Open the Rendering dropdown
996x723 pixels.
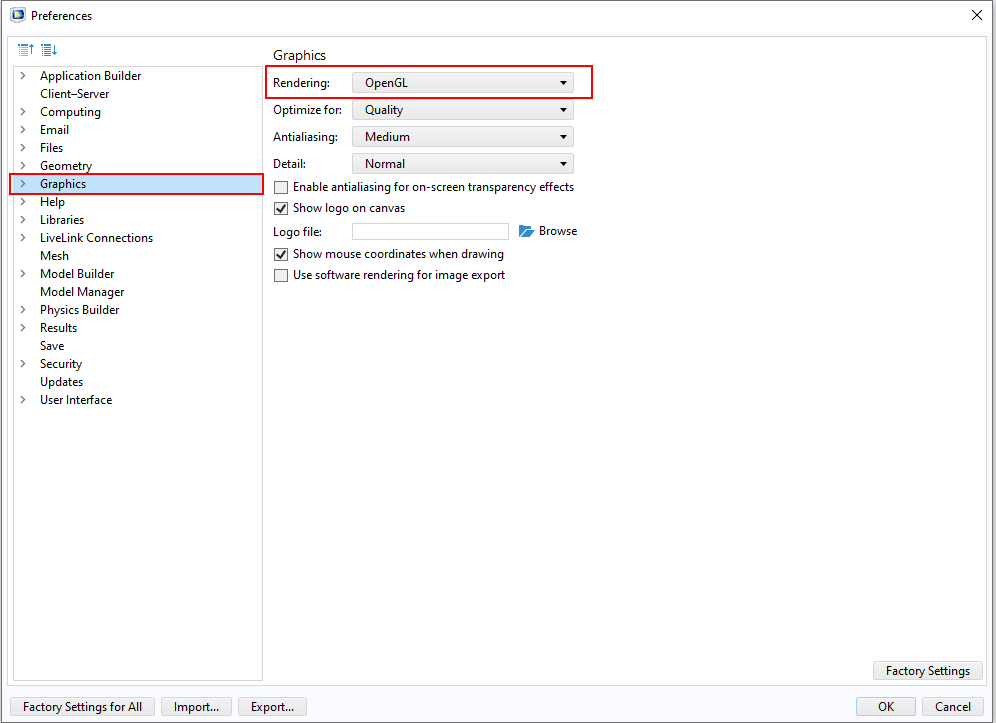point(462,83)
